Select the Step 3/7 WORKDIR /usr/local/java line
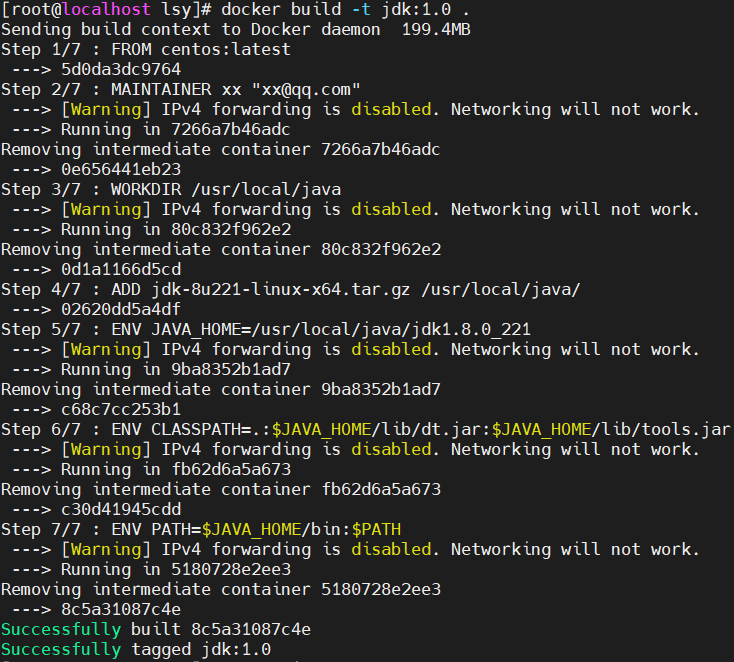 click(x=171, y=190)
